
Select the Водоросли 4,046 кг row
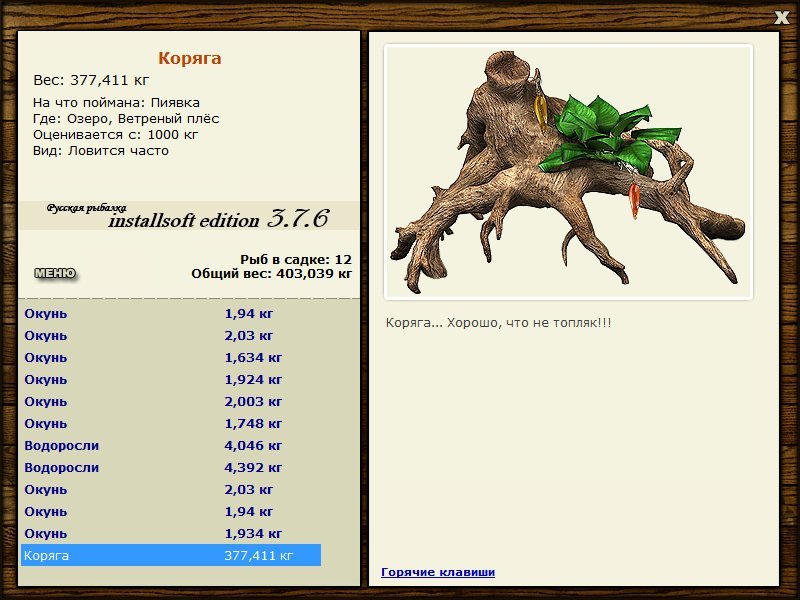coord(171,445)
